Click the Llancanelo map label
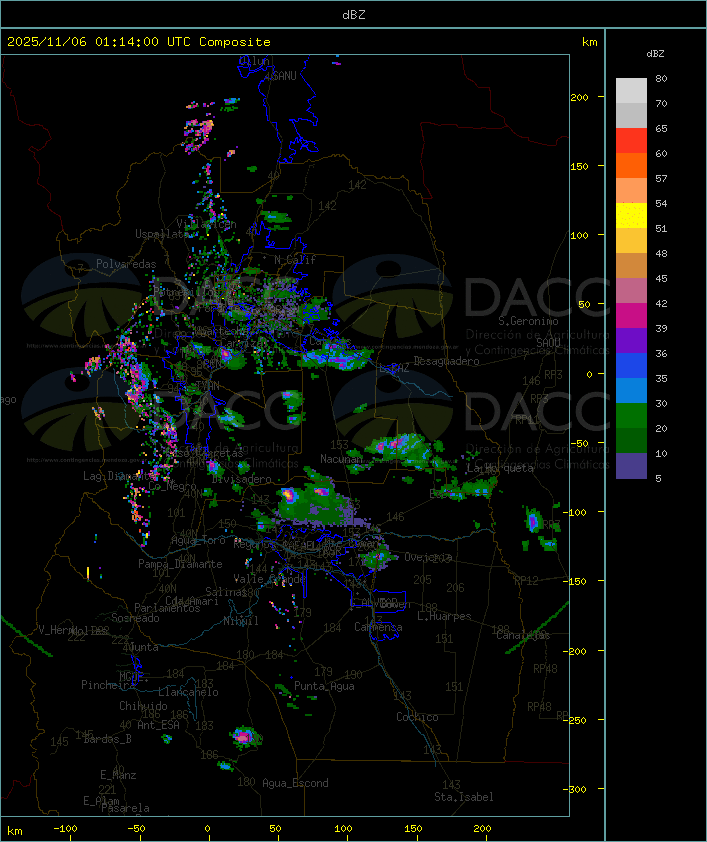 point(188,692)
